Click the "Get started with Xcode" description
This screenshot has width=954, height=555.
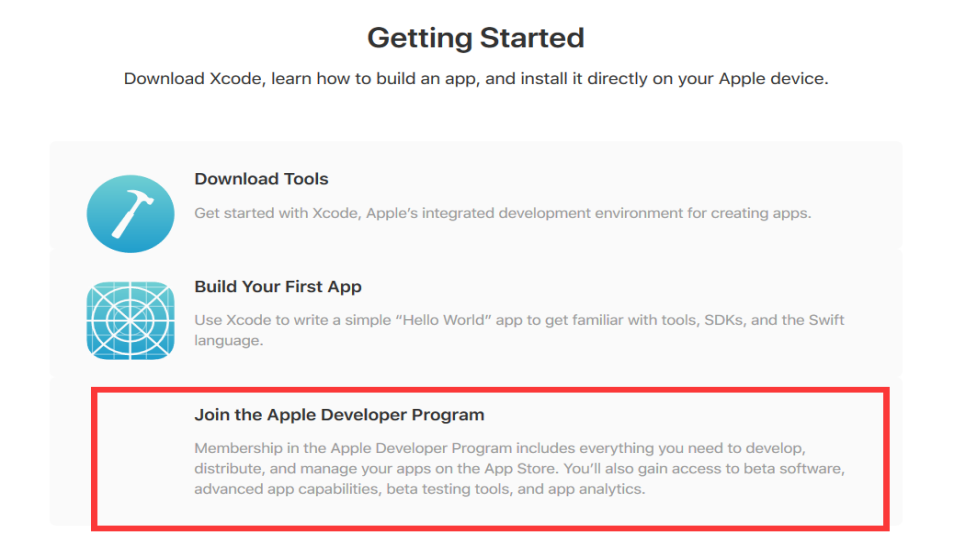point(503,213)
